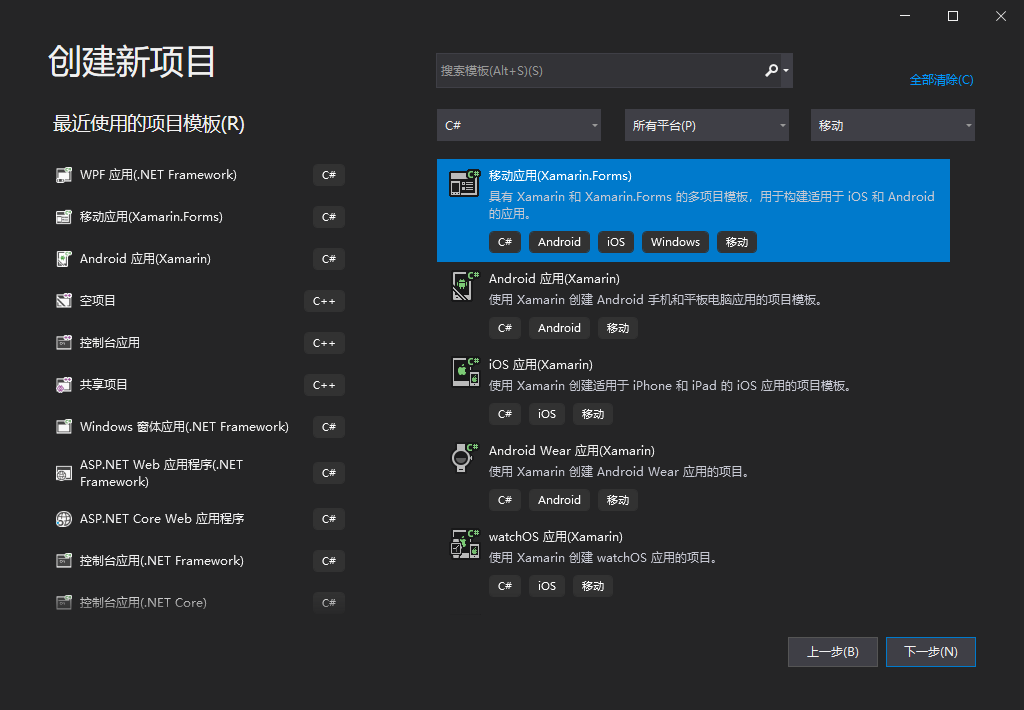
Task: Open the C# language filter dropdown
Action: (519, 125)
